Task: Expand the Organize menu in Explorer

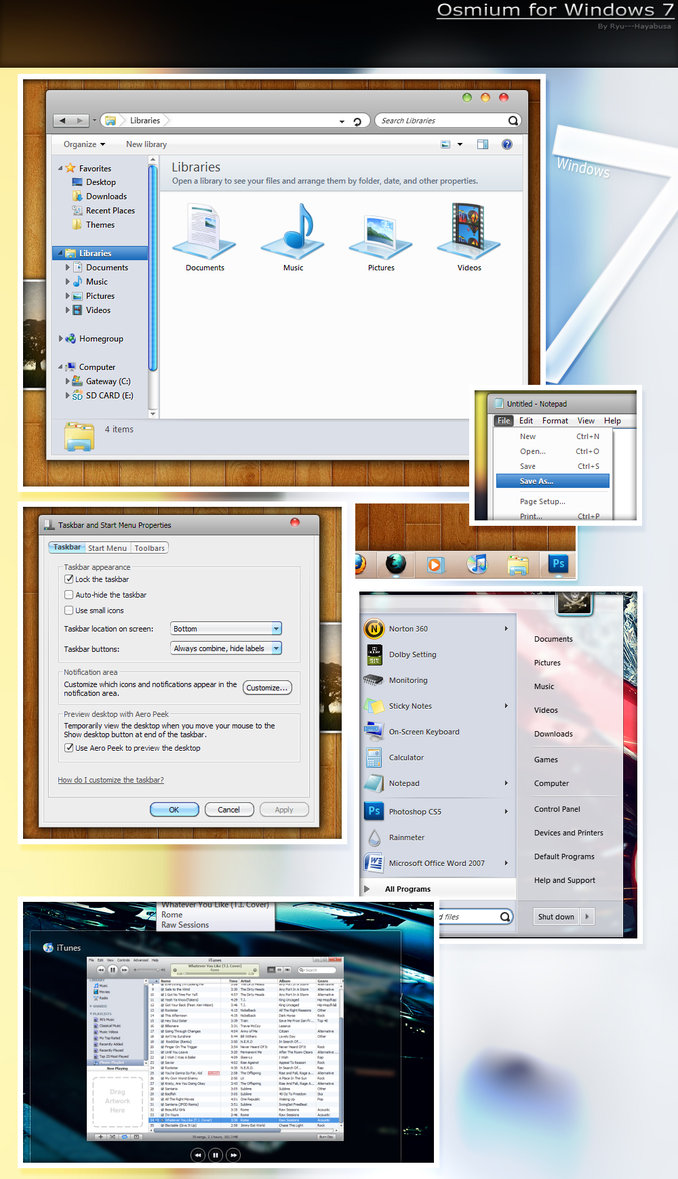Action: [x=84, y=145]
